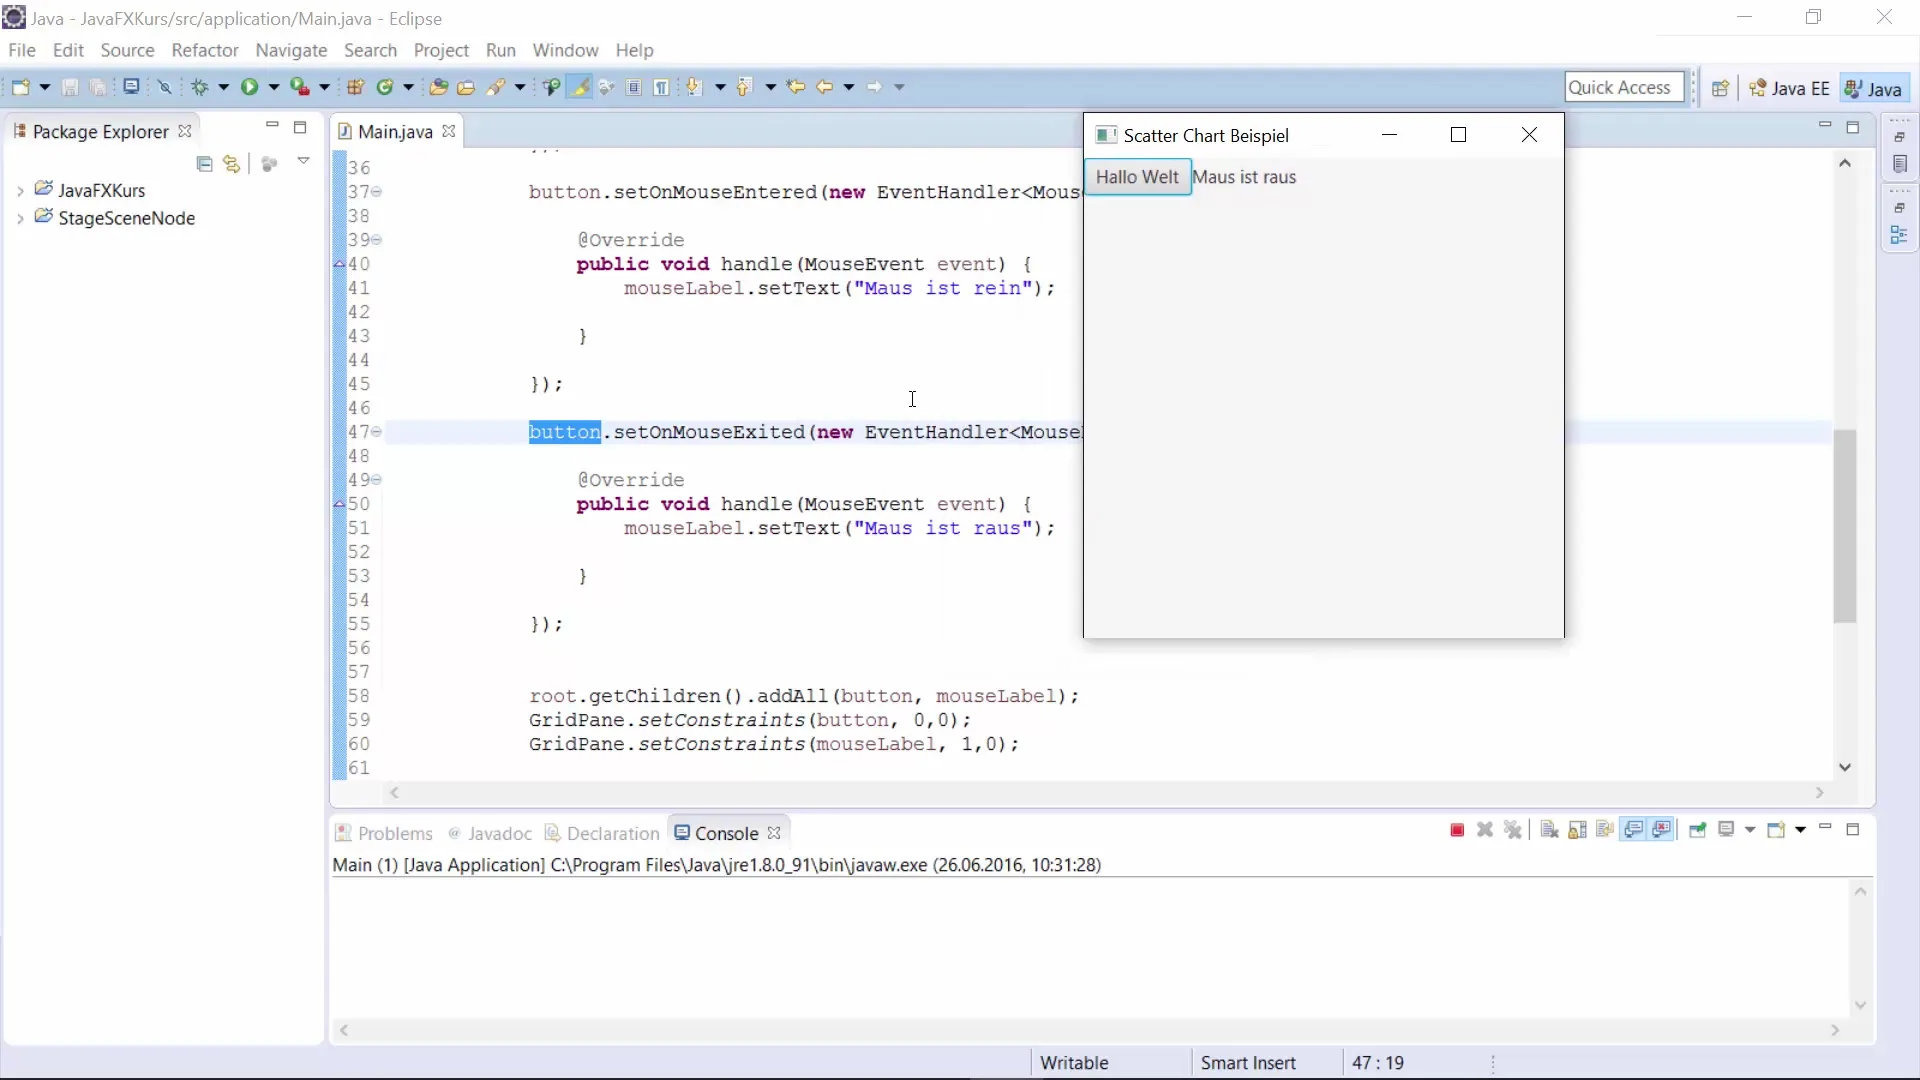Switch to the Javadoc tab

[x=490, y=833]
